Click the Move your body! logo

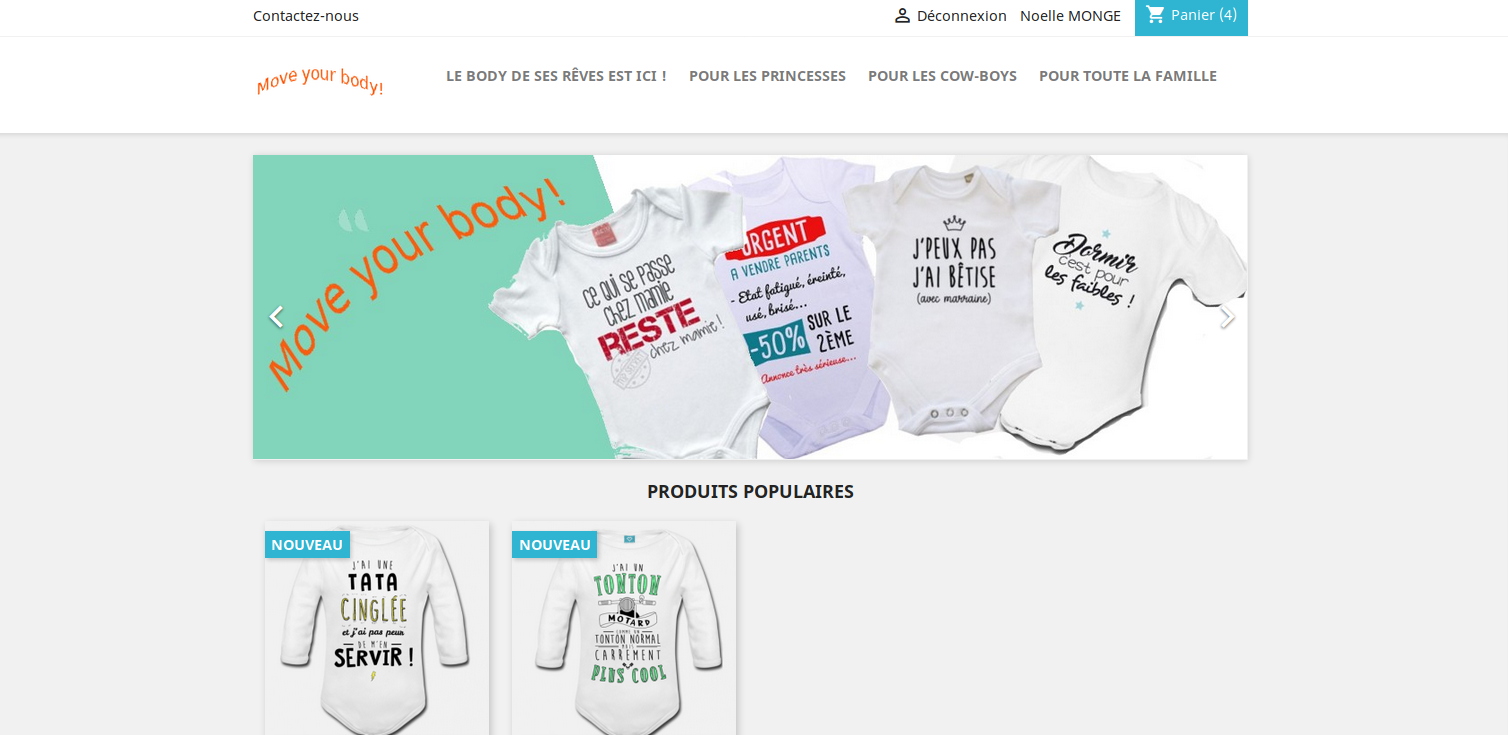click(x=320, y=81)
